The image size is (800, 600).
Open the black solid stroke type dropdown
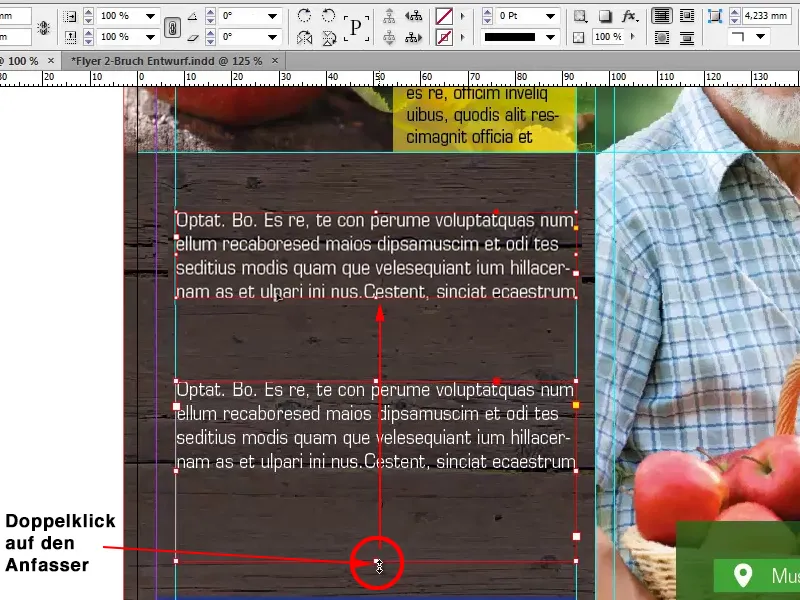click(550, 37)
